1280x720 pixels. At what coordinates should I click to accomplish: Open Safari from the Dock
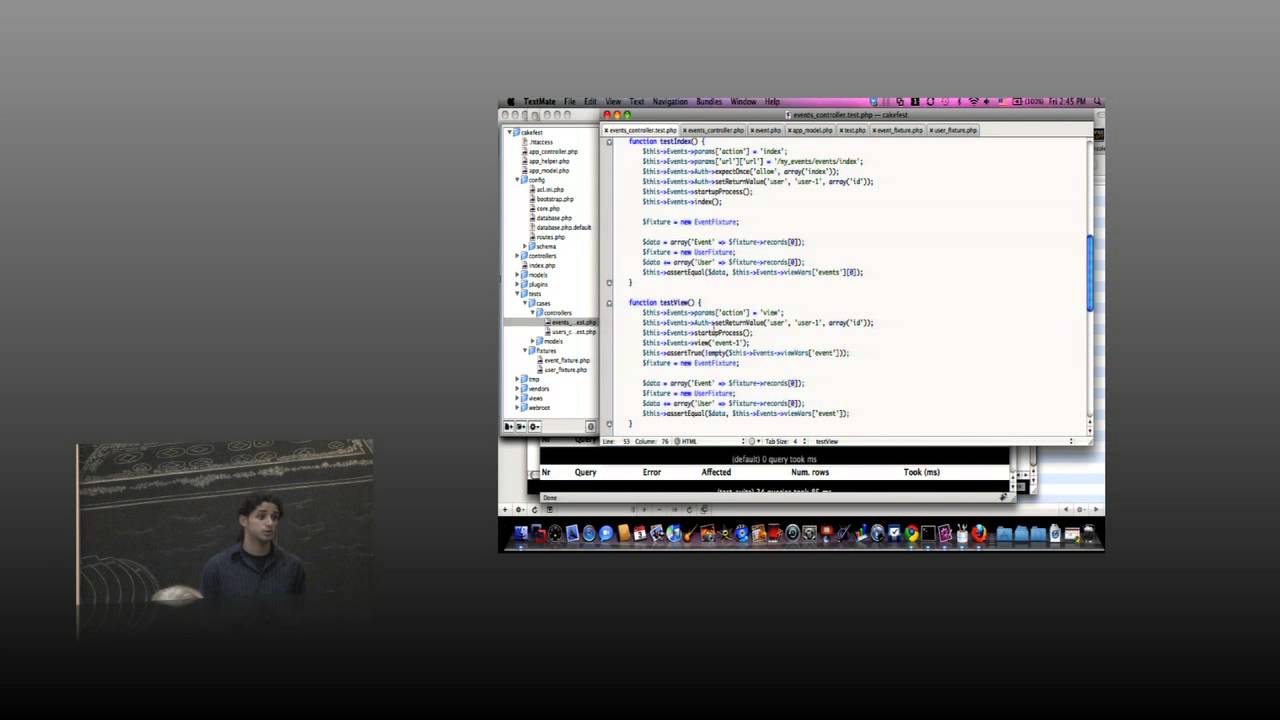(x=589, y=534)
